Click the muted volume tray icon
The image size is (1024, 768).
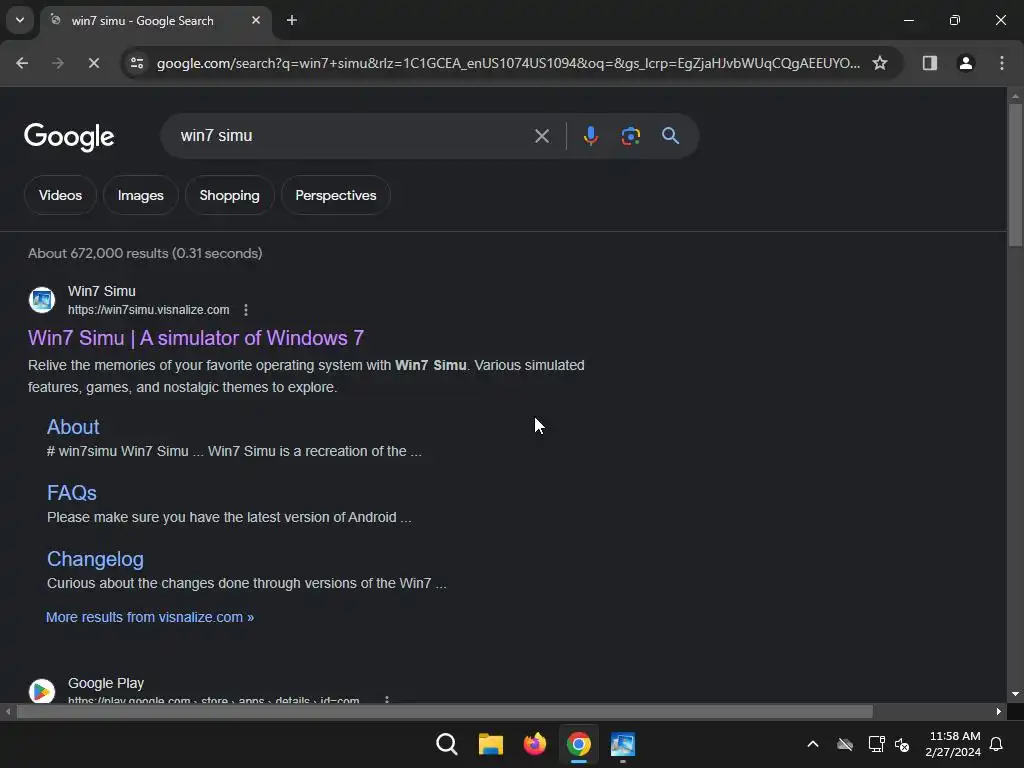pos(903,744)
